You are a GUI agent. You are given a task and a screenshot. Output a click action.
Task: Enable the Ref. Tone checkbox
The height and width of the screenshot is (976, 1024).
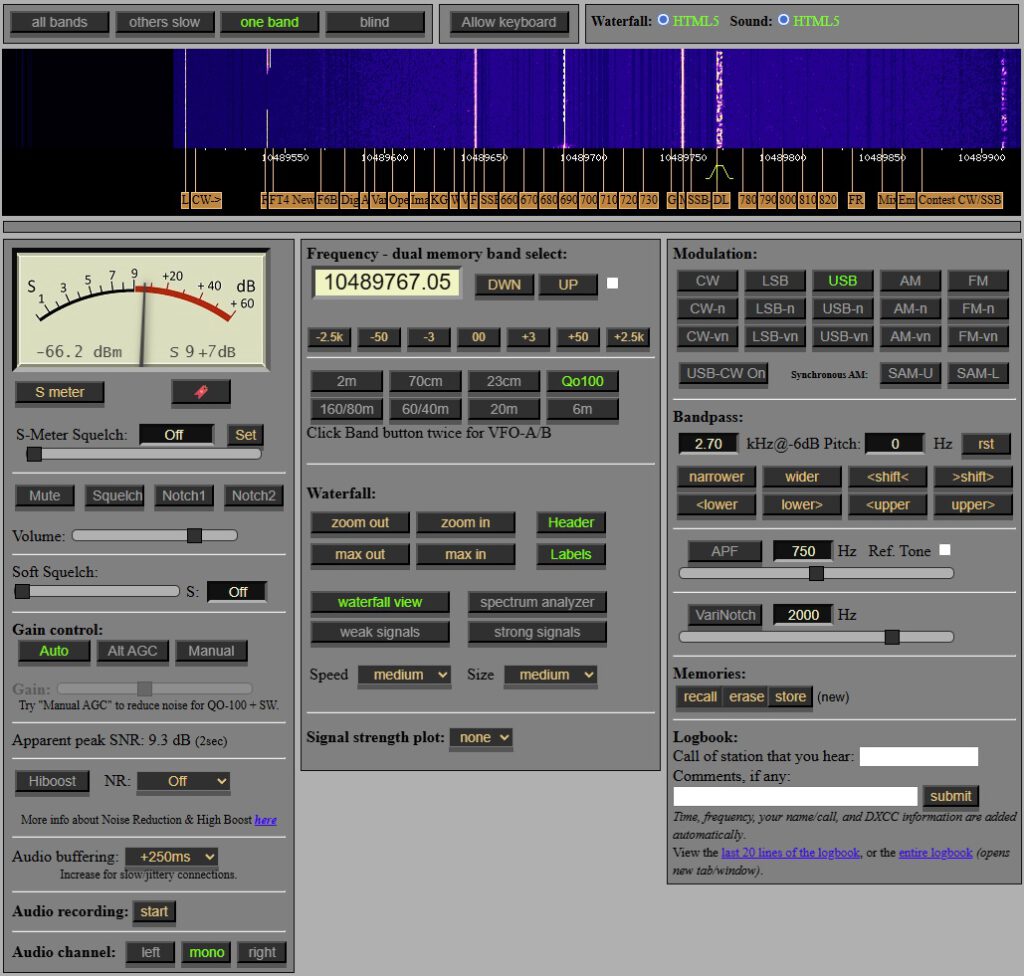coord(945,550)
